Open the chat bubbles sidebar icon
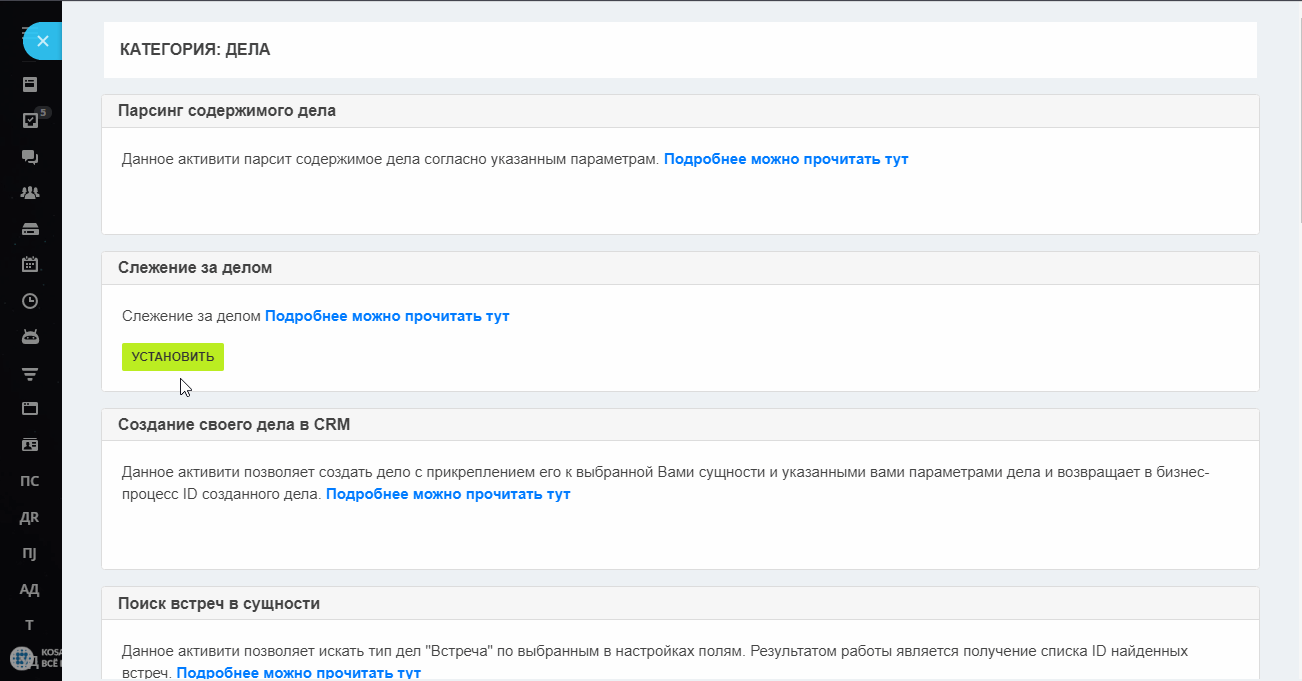This screenshot has width=1302, height=681. [x=30, y=157]
